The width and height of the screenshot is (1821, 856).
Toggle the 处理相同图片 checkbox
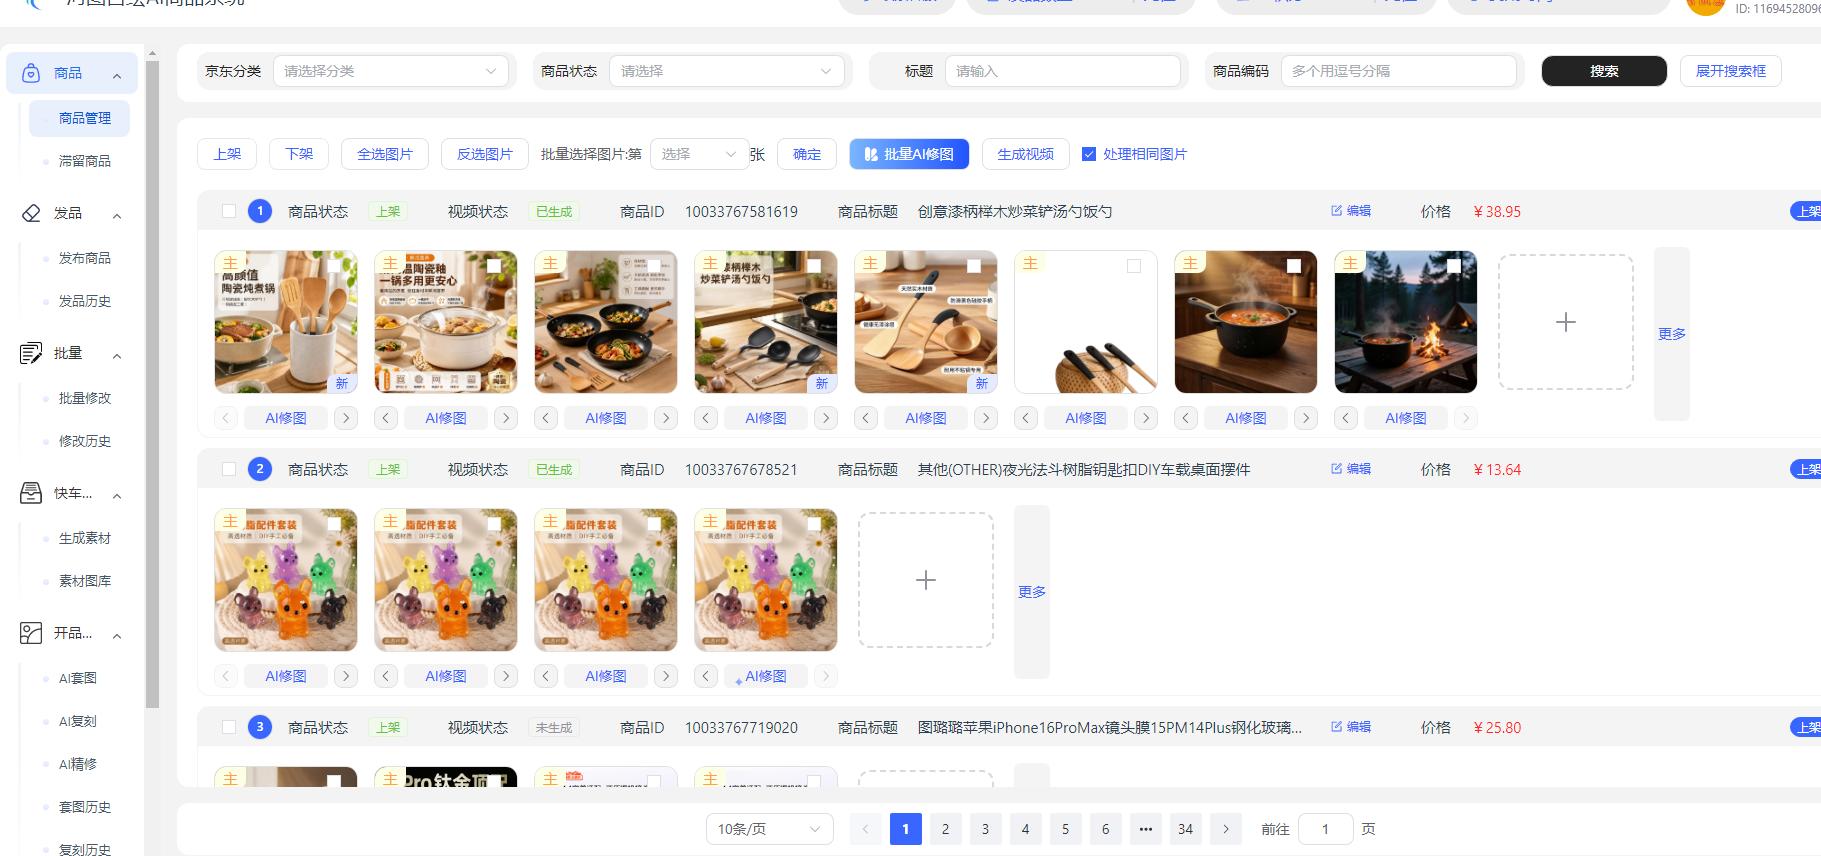pyautogui.click(x=1089, y=154)
